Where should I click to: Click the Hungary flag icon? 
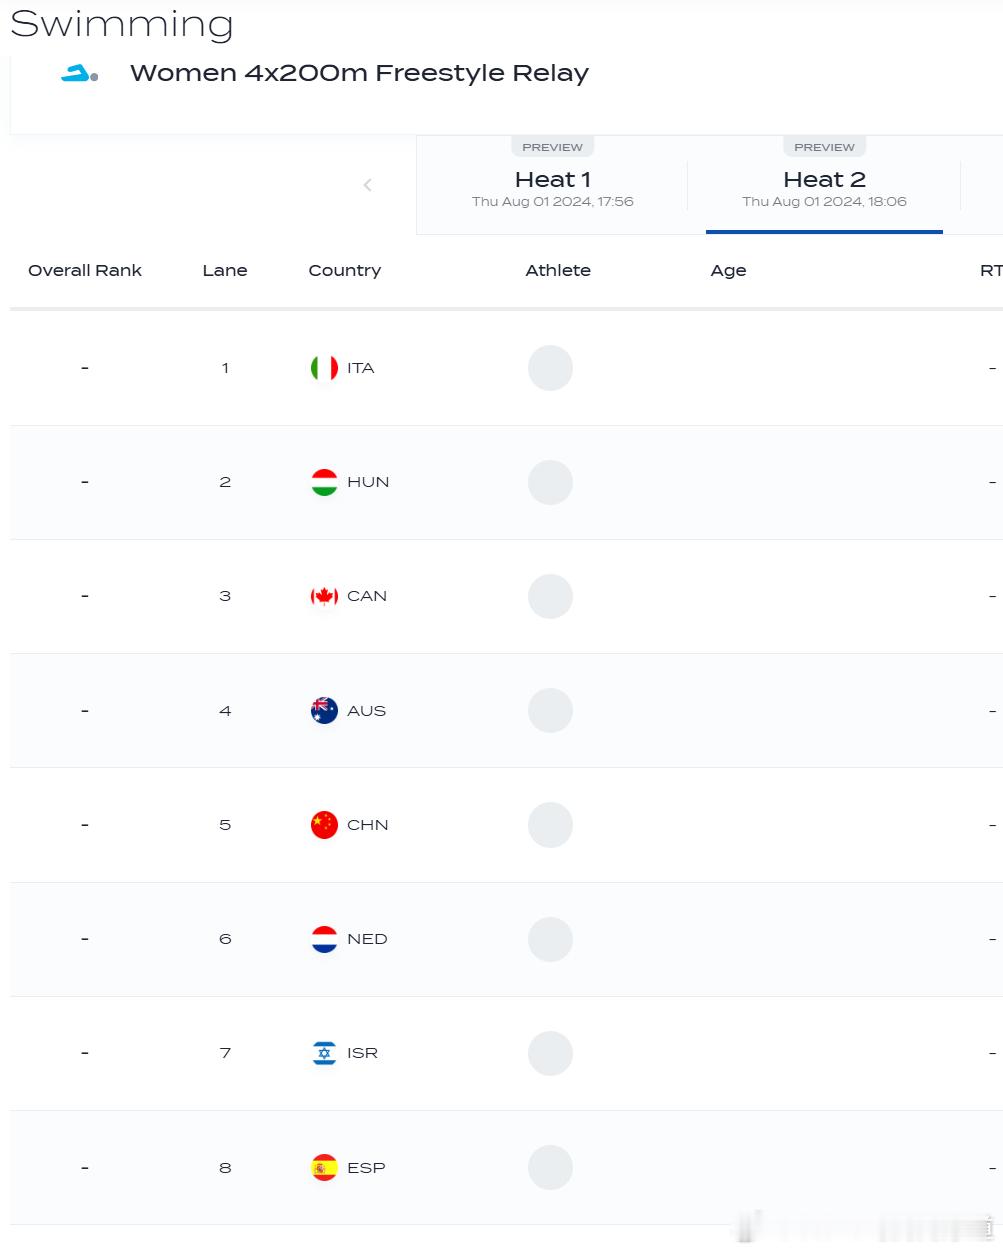click(x=324, y=482)
